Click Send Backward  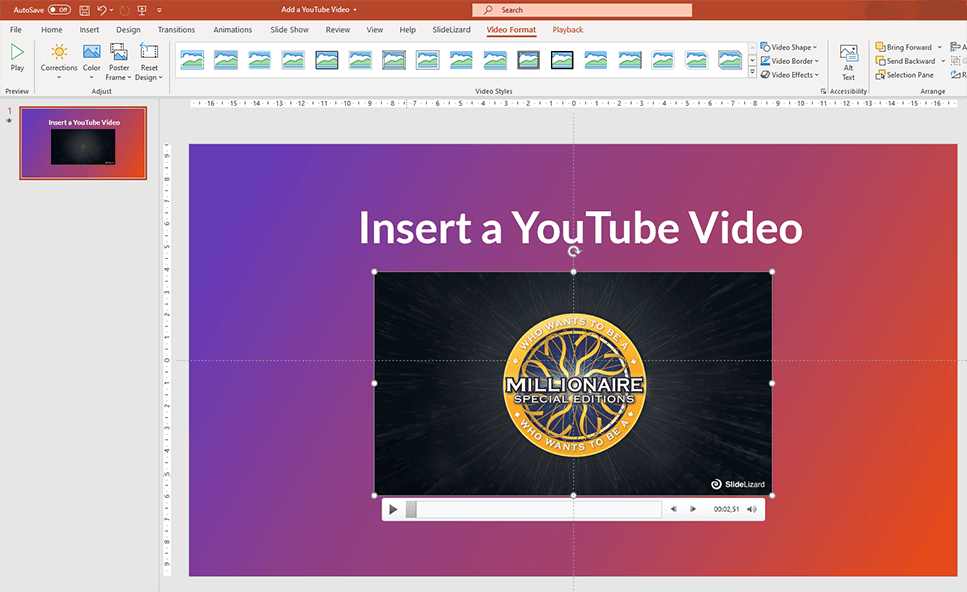(x=903, y=60)
